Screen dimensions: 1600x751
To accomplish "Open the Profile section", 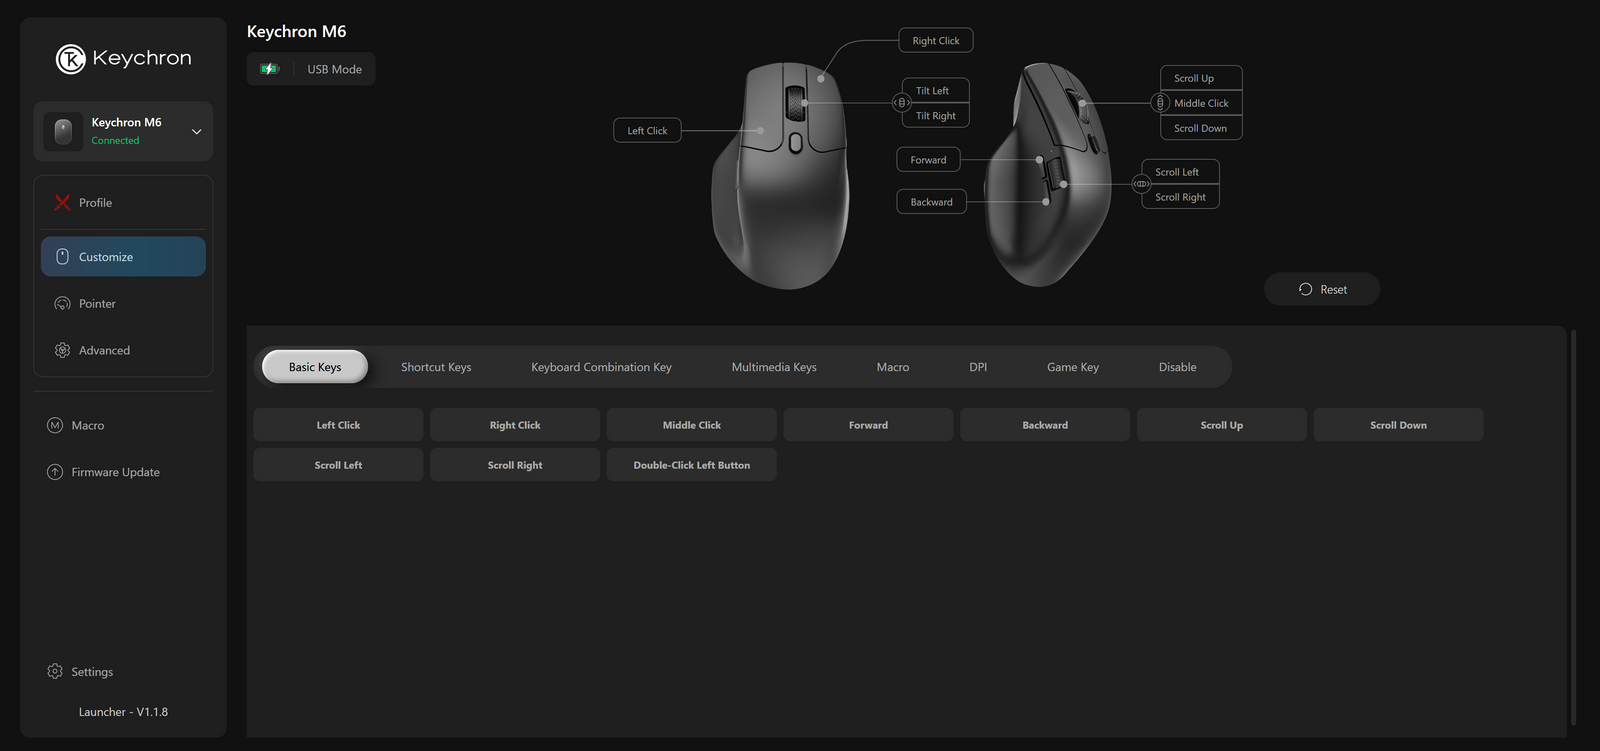I will pos(123,202).
